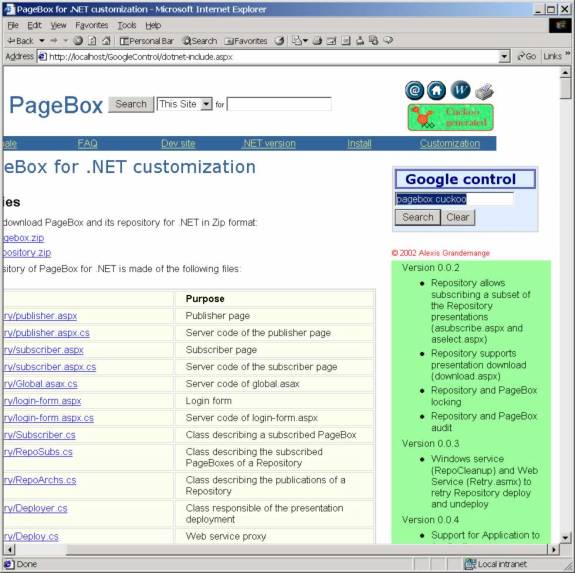Viewport: 575px width, 573px height.
Task: Click the Refresh page icon
Action: (x=92, y=41)
